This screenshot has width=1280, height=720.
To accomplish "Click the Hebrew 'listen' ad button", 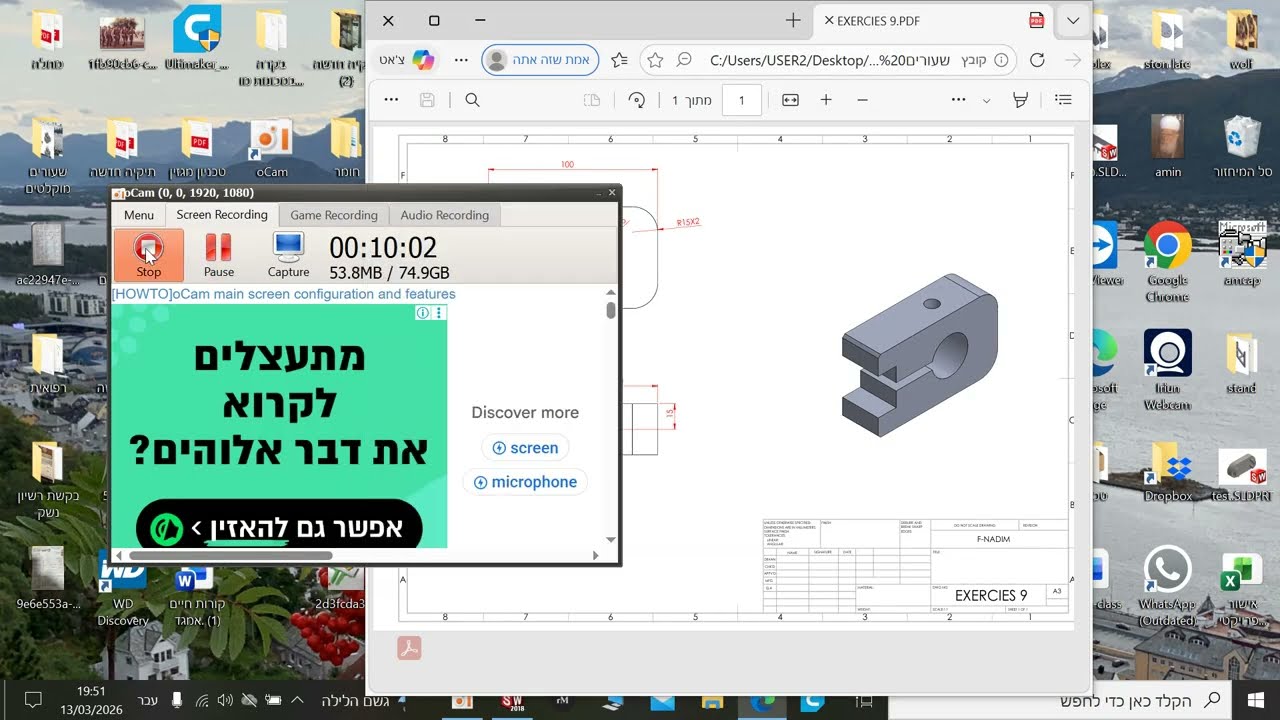I will pos(279,527).
